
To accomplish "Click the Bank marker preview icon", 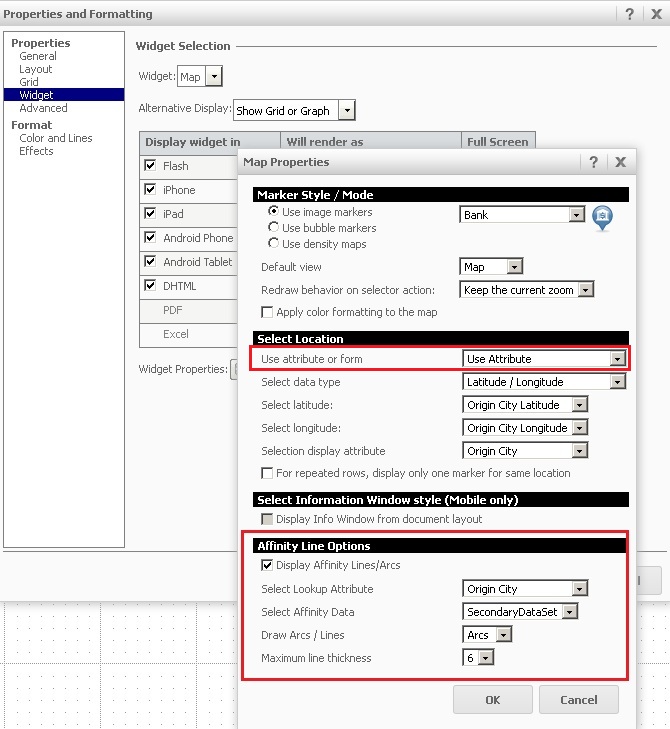I will point(602,217).
